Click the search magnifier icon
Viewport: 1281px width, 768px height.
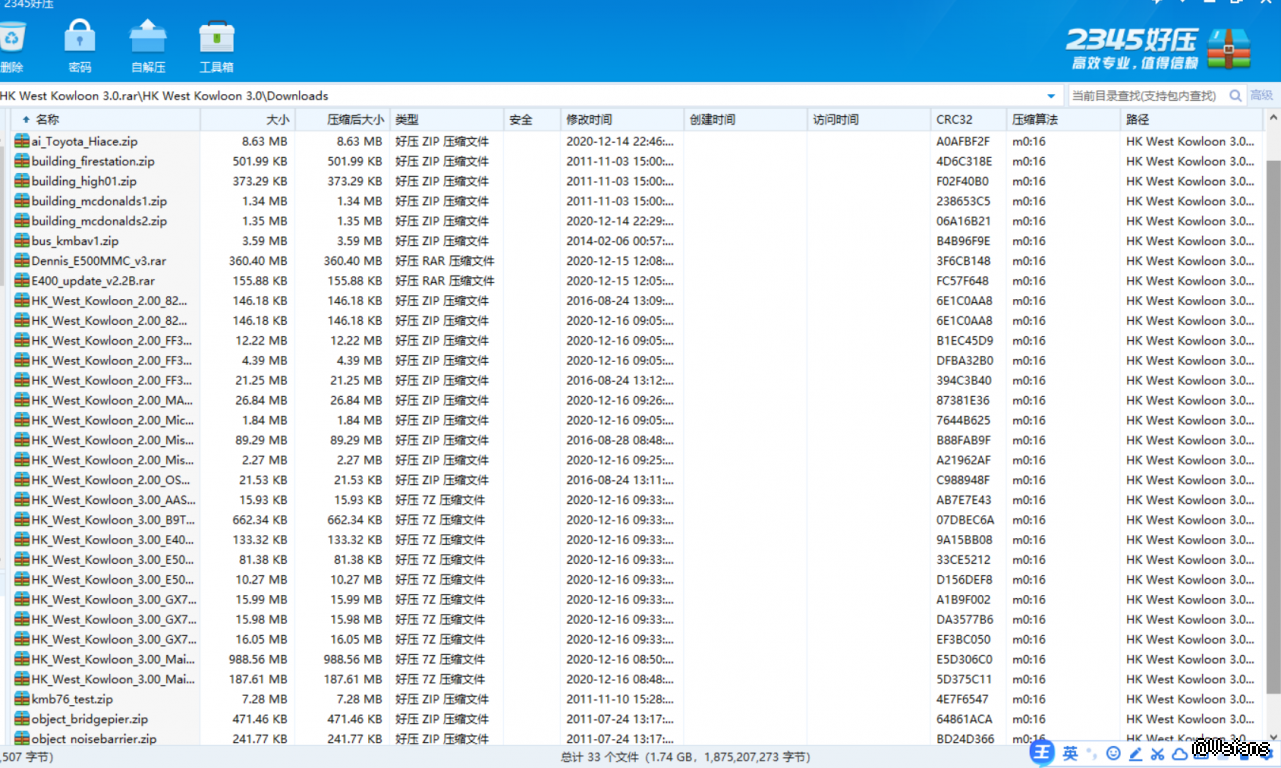point(1236,96)
